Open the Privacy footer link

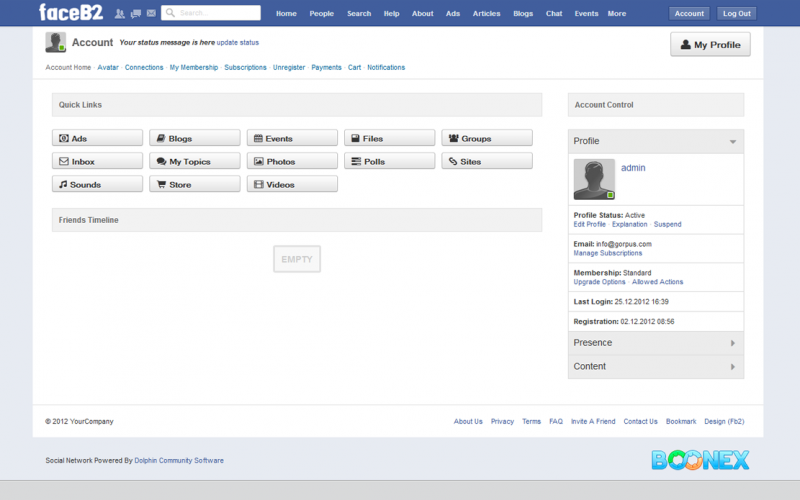tap(502, 421)
